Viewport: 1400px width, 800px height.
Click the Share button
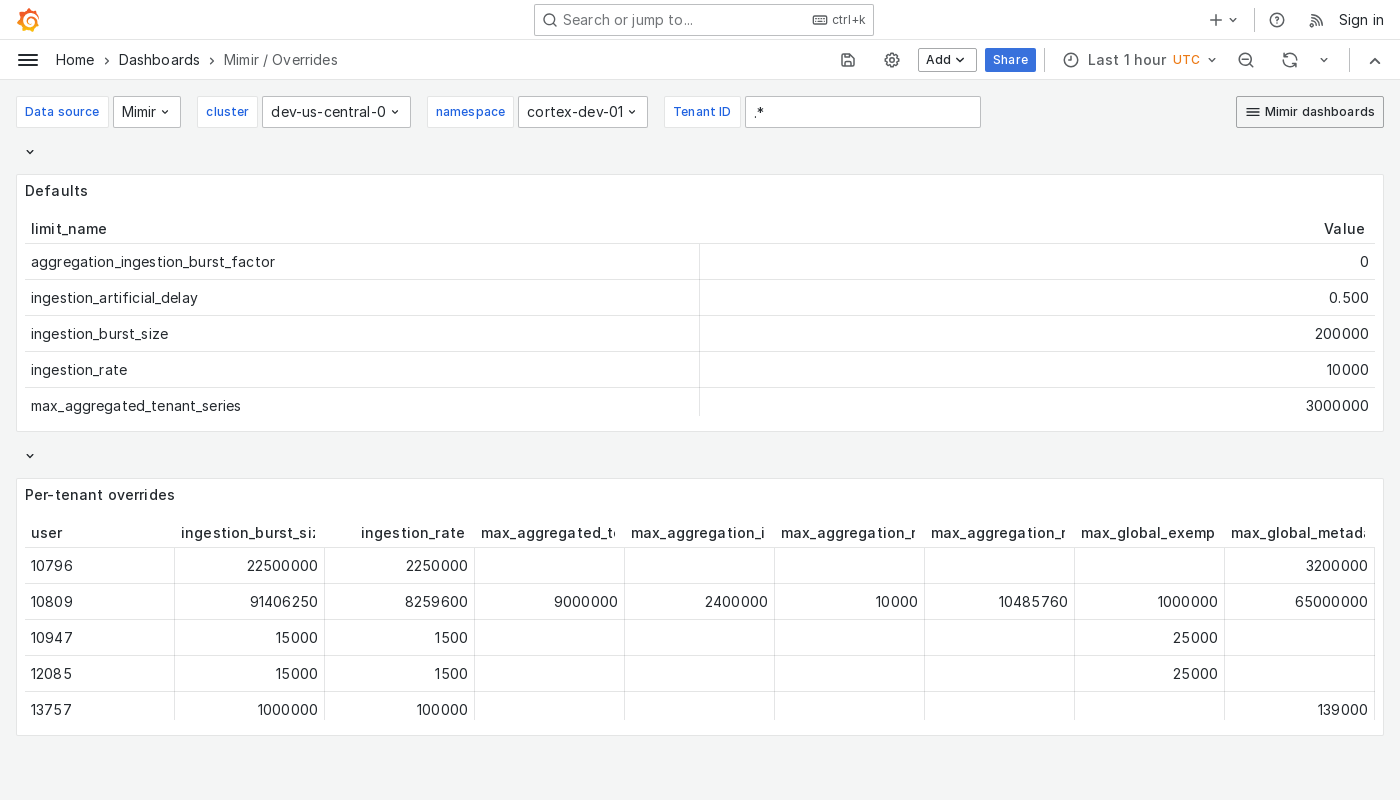[1010, 60]
